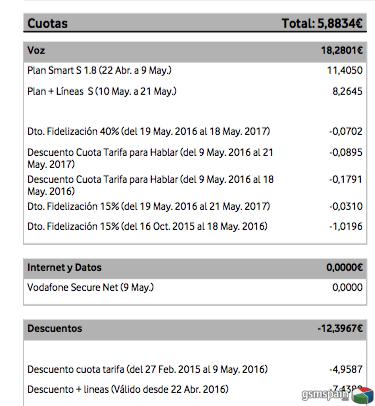Select Dto. Fidelización 15% from 16 Oct. 2015
This screenshot has height=406, width=375.
(x=195, y=227)
